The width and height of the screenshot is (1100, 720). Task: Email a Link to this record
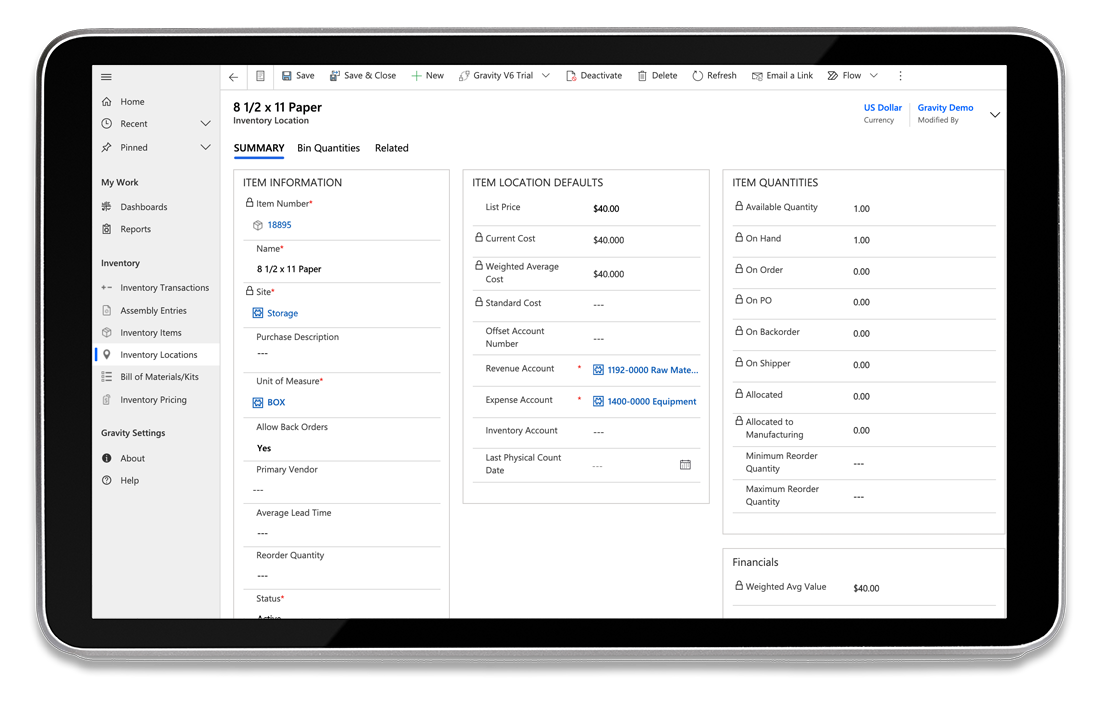pyautogui.click(x=782, y=76)
